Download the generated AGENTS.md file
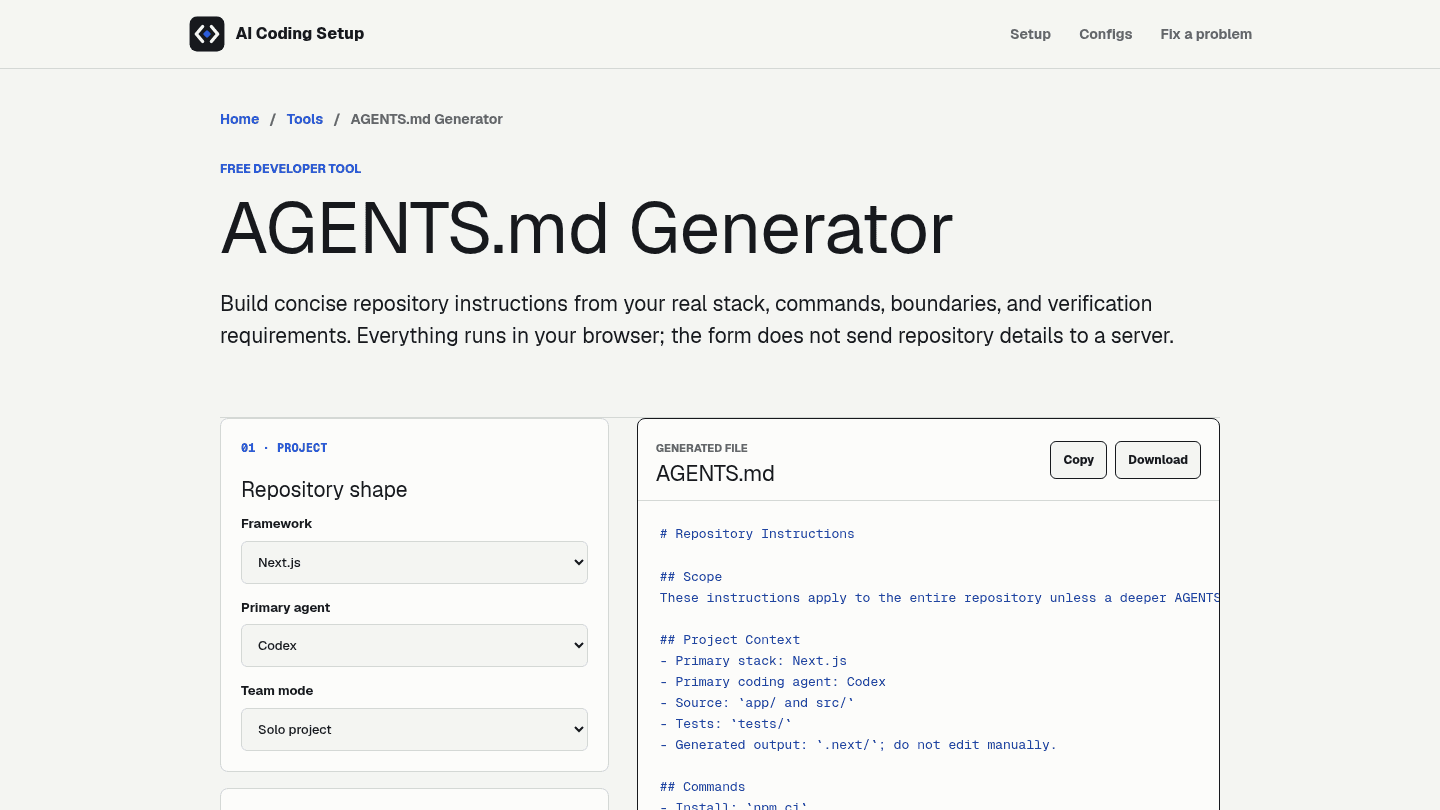The image size is (1440, 810). [x=1158, y=460]
